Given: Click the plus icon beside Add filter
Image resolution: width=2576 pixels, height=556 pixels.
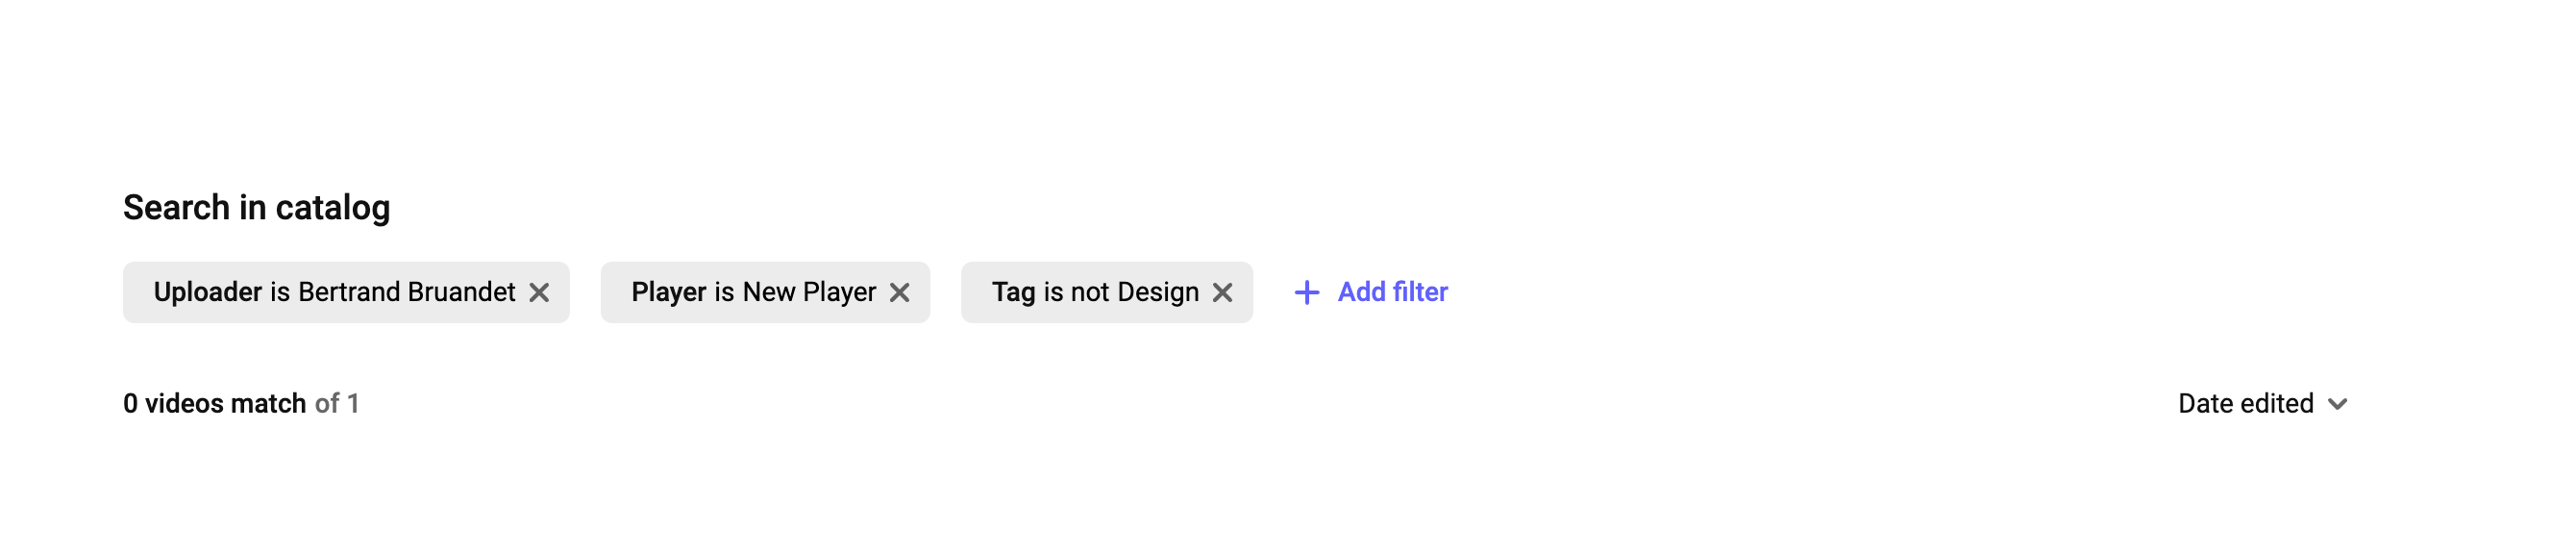Looking at the screenshot, I should click(1306, 293).
